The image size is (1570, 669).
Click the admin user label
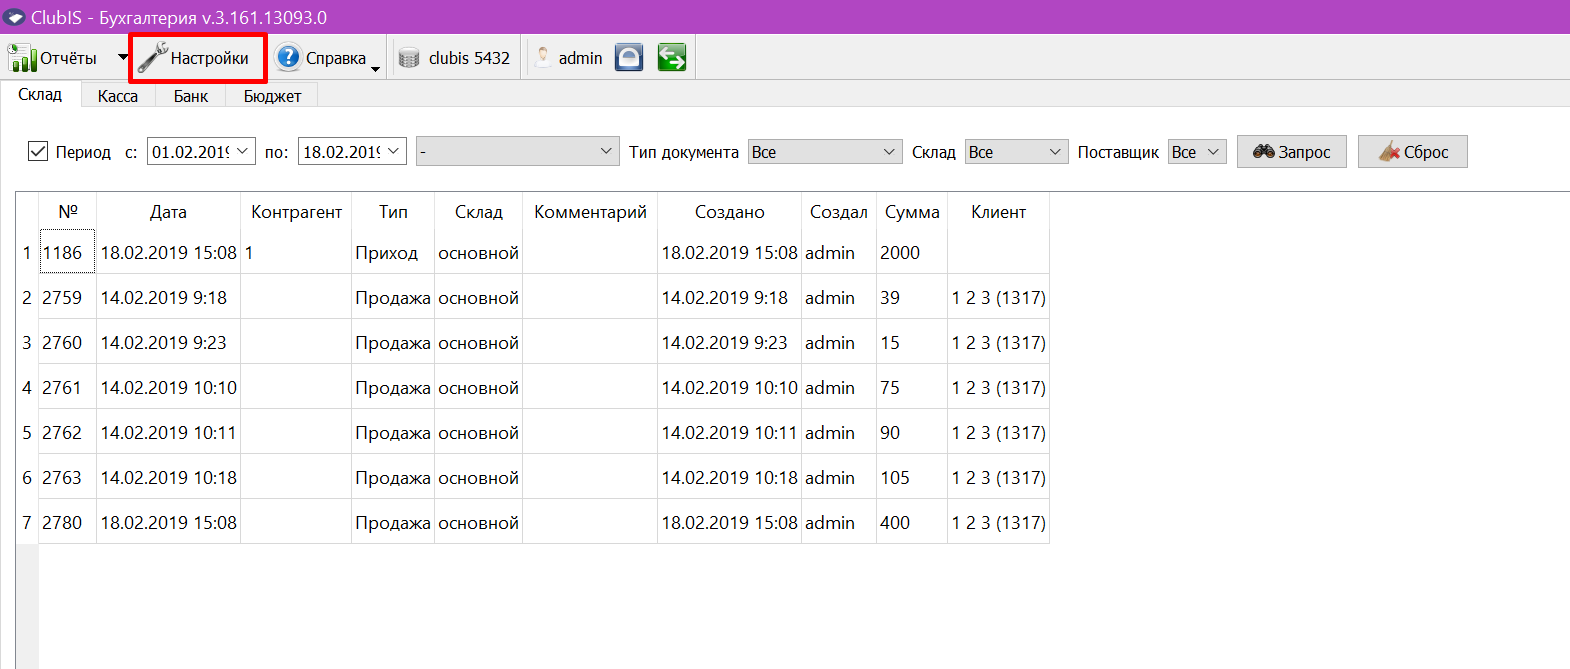tap(580, 58)
